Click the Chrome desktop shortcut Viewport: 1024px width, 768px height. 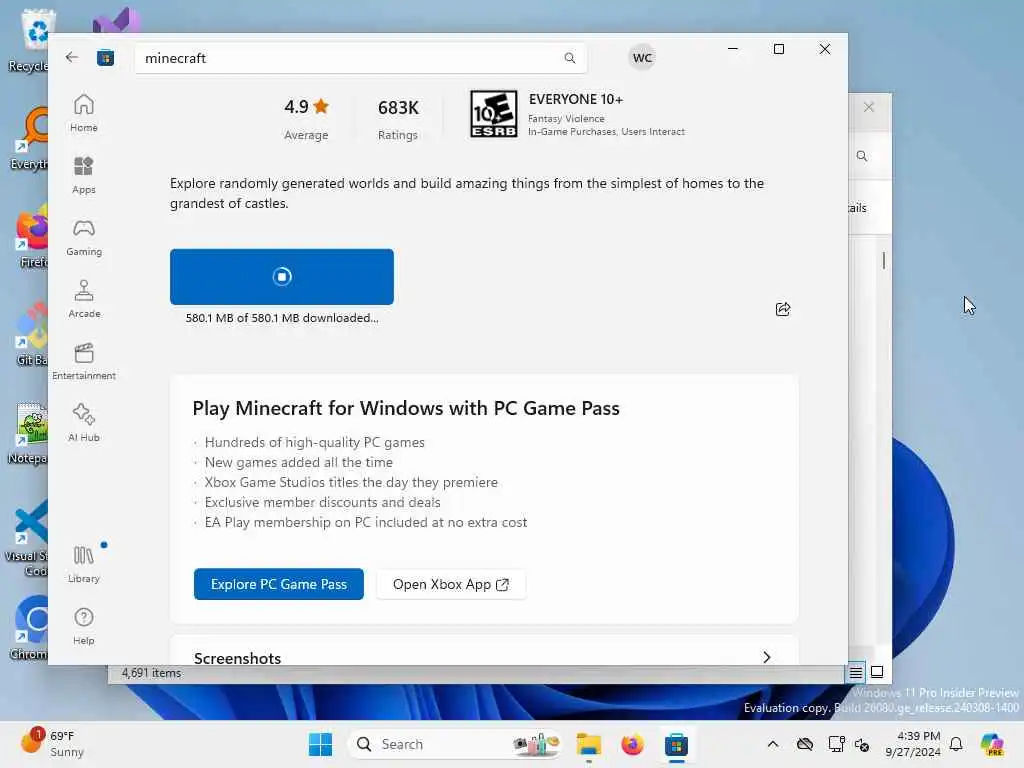(28, 627)
